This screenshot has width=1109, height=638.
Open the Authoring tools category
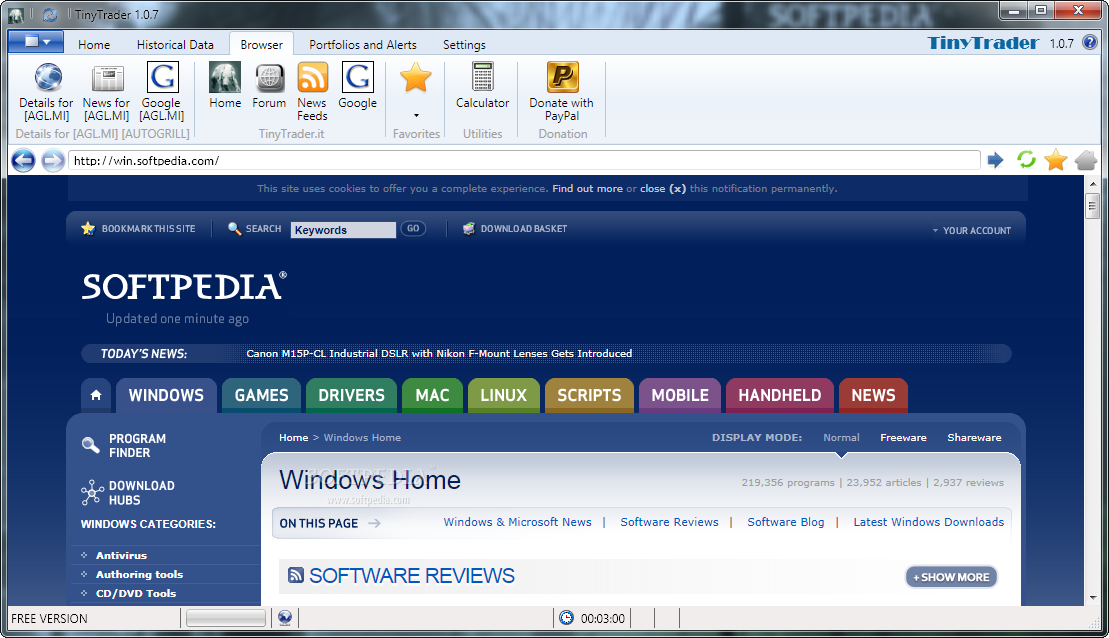point(139,574)
